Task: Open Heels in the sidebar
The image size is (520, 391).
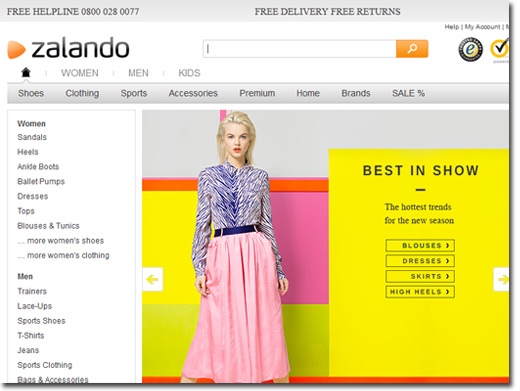Action: click(x=28, y=152)
